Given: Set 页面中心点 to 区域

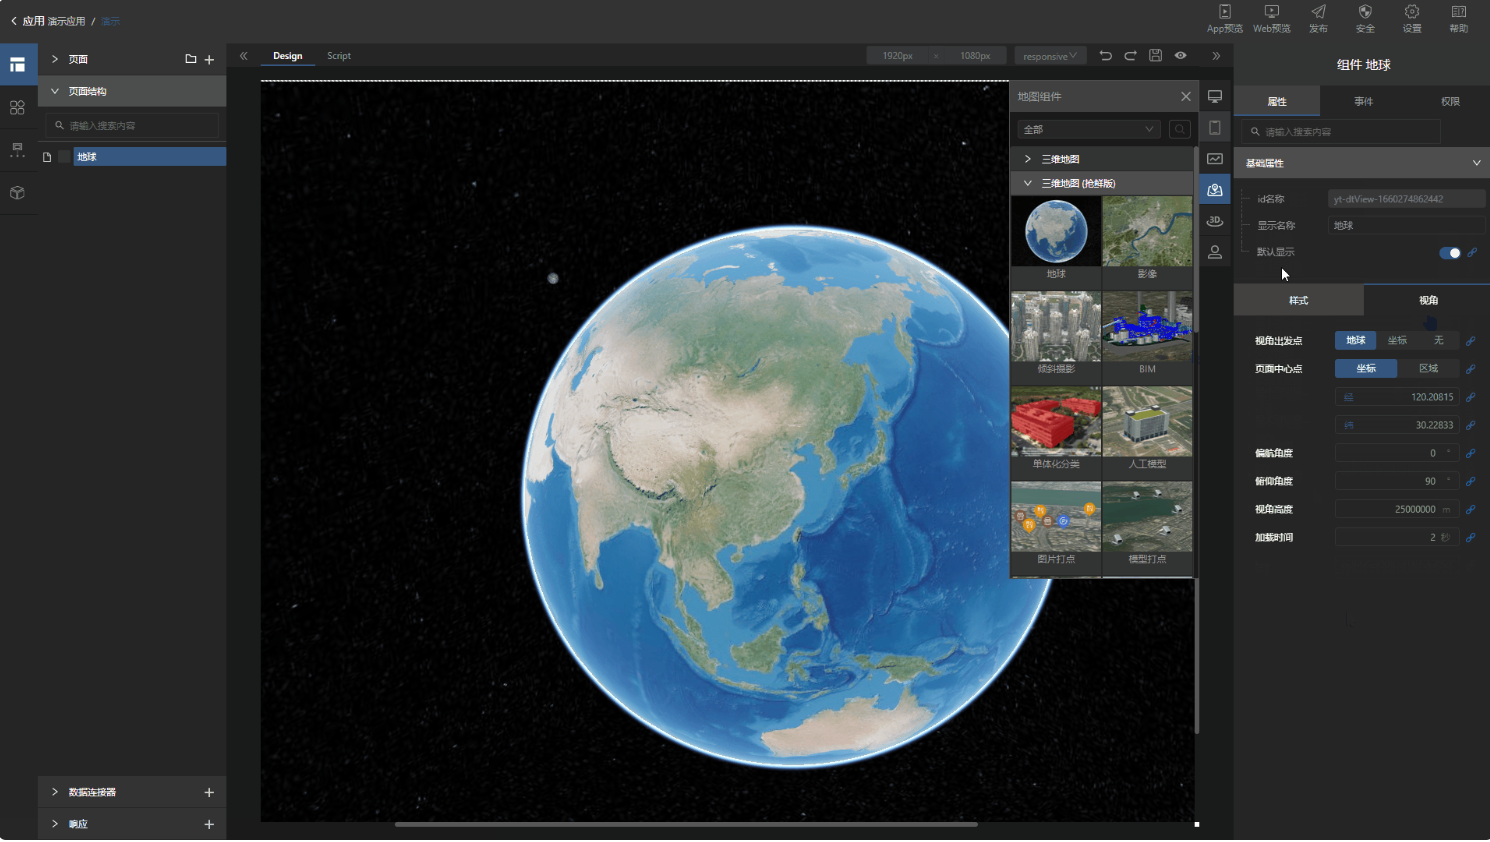Looking at the screenshot, I should pyautogui.click(x=1428, y=369).
